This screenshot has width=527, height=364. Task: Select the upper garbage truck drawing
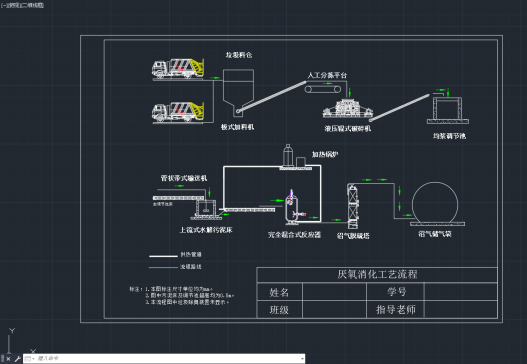point(178,69)
